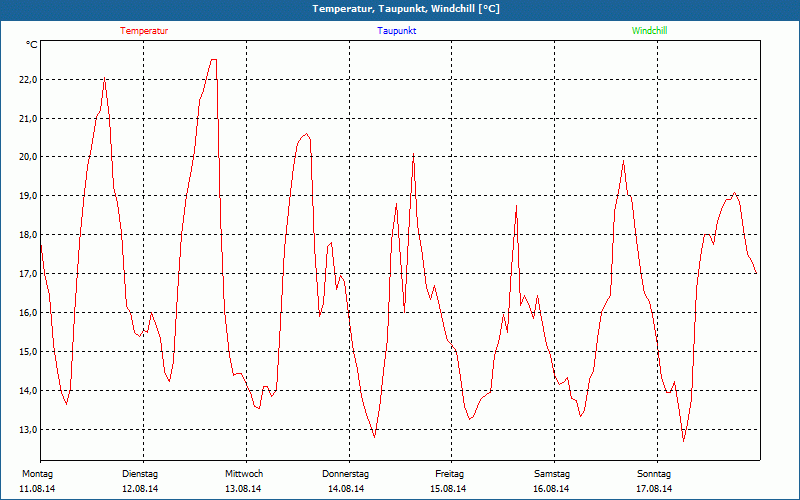Click the 18,0 axis value
The height and width of the screenshot is (500, 800).
(29, 235)
